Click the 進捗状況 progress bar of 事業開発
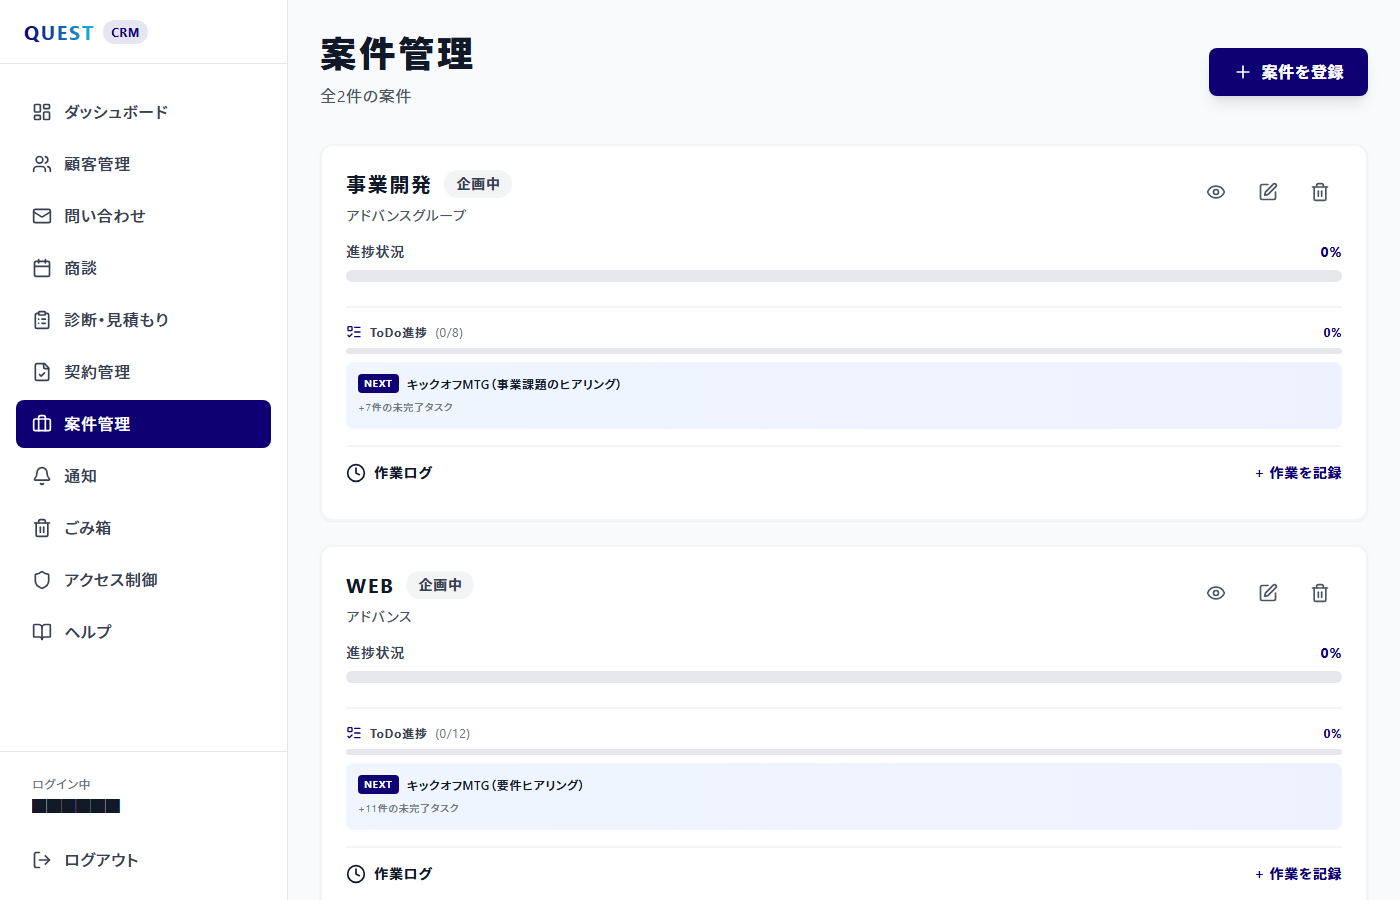The image size is (1400, 900). 844,275
